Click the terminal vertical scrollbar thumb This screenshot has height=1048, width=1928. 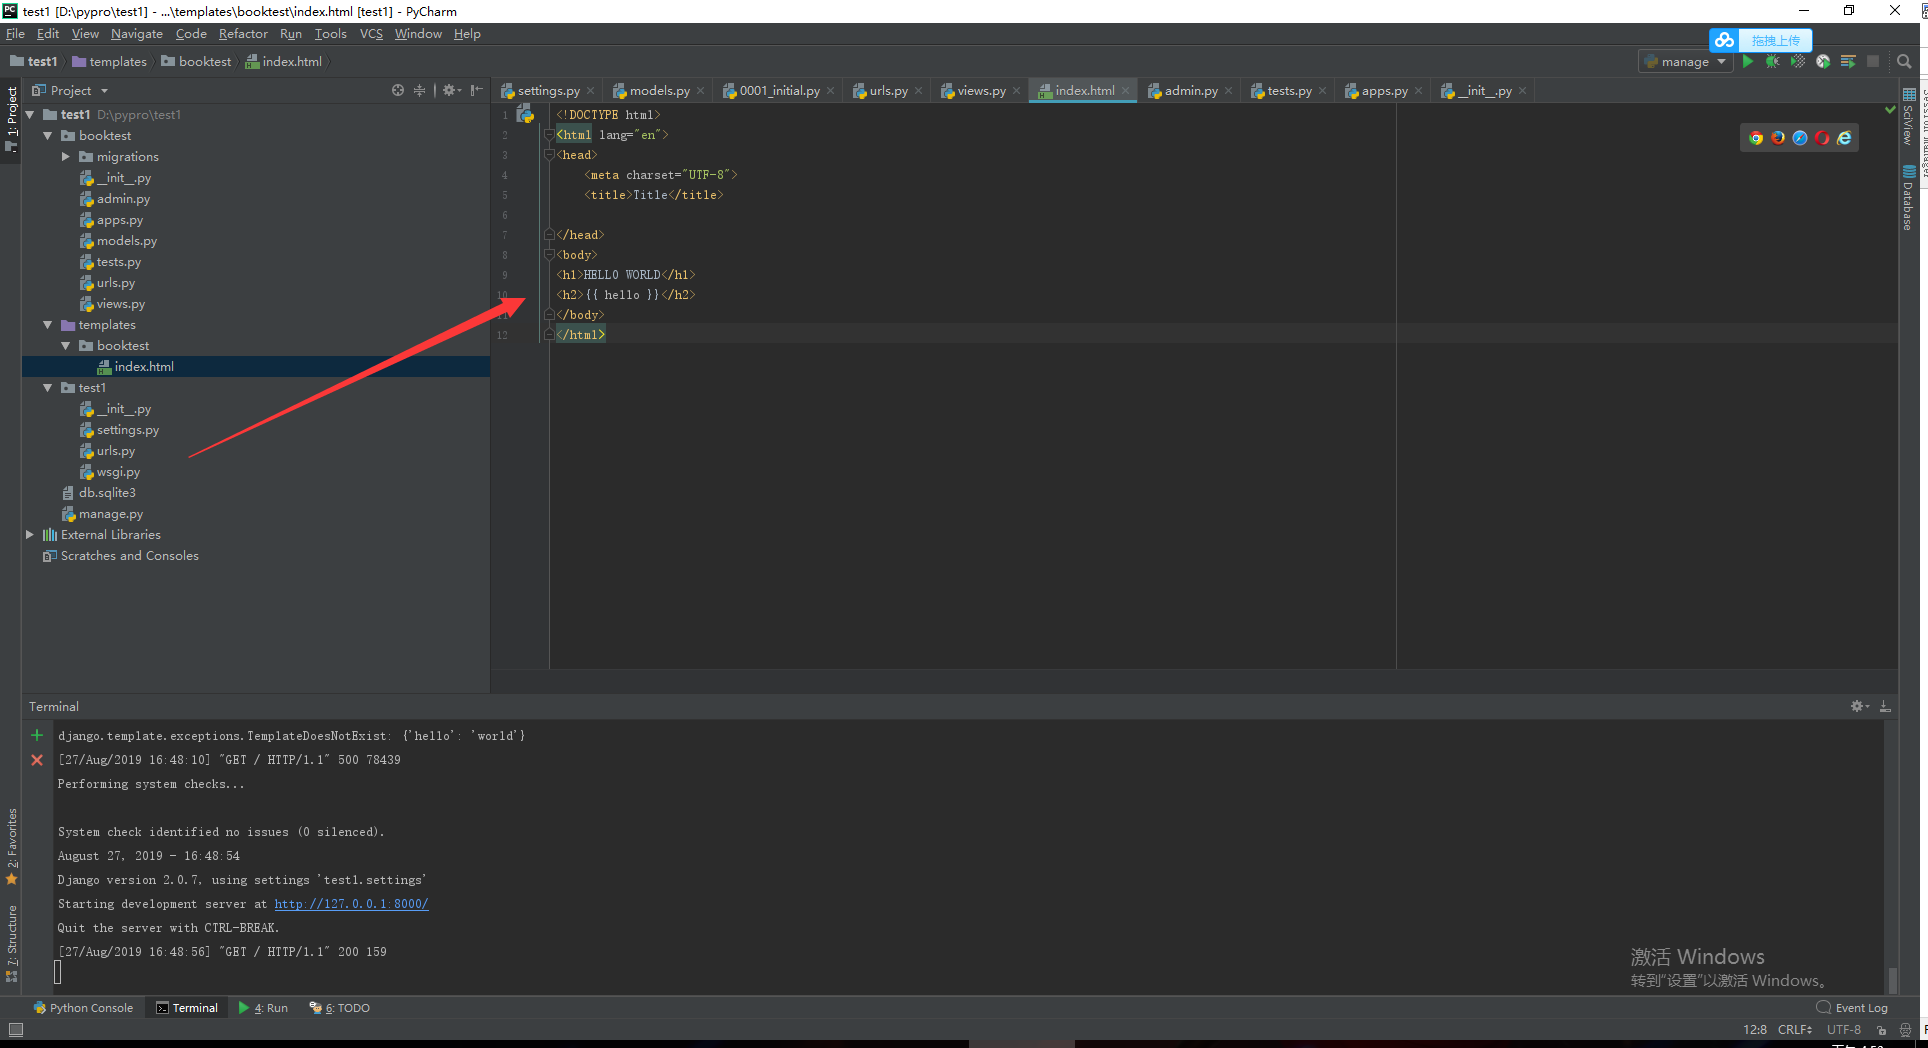point(1891,979)
